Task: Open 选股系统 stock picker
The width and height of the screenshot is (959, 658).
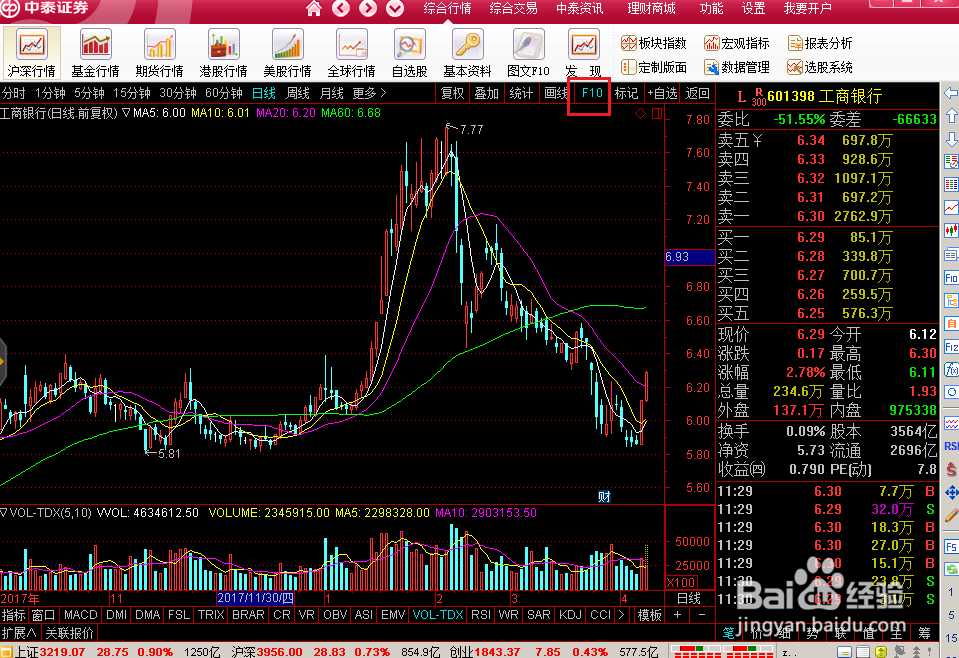Action: [820, 67]
